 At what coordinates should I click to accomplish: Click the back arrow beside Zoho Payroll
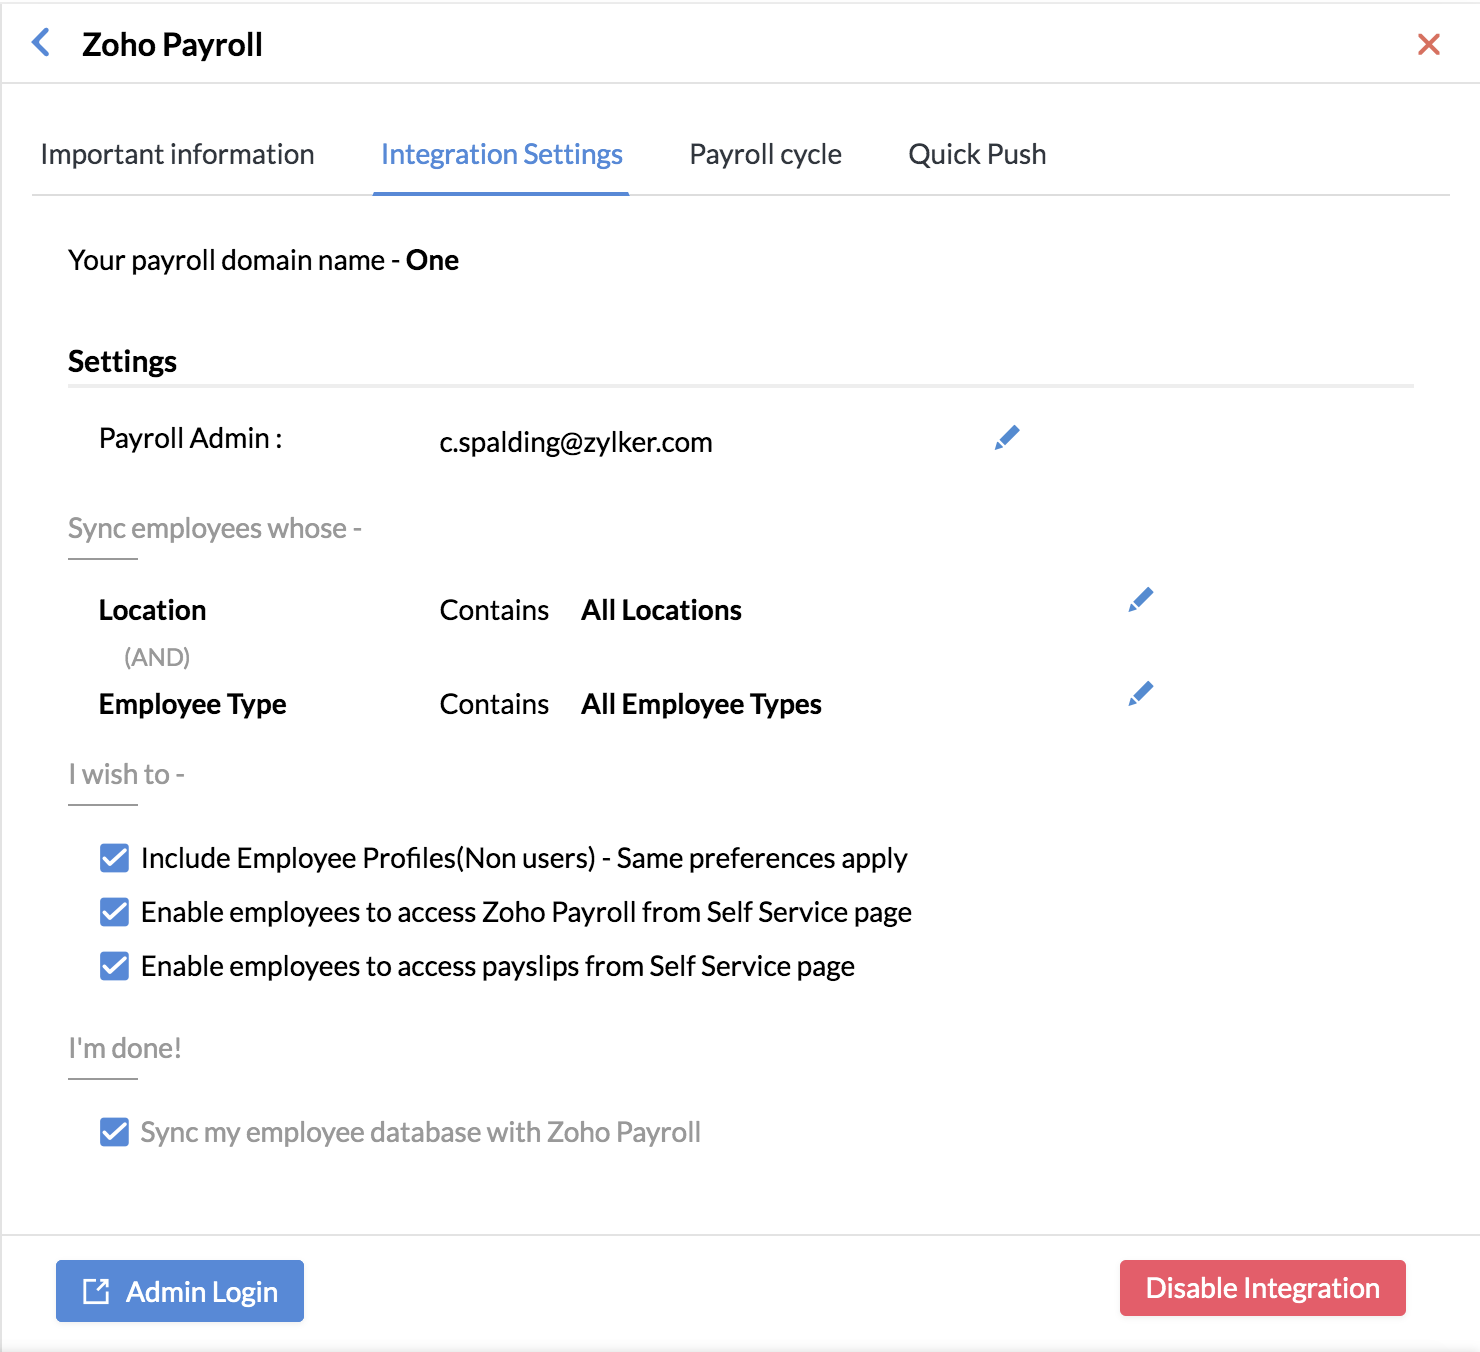41,43
